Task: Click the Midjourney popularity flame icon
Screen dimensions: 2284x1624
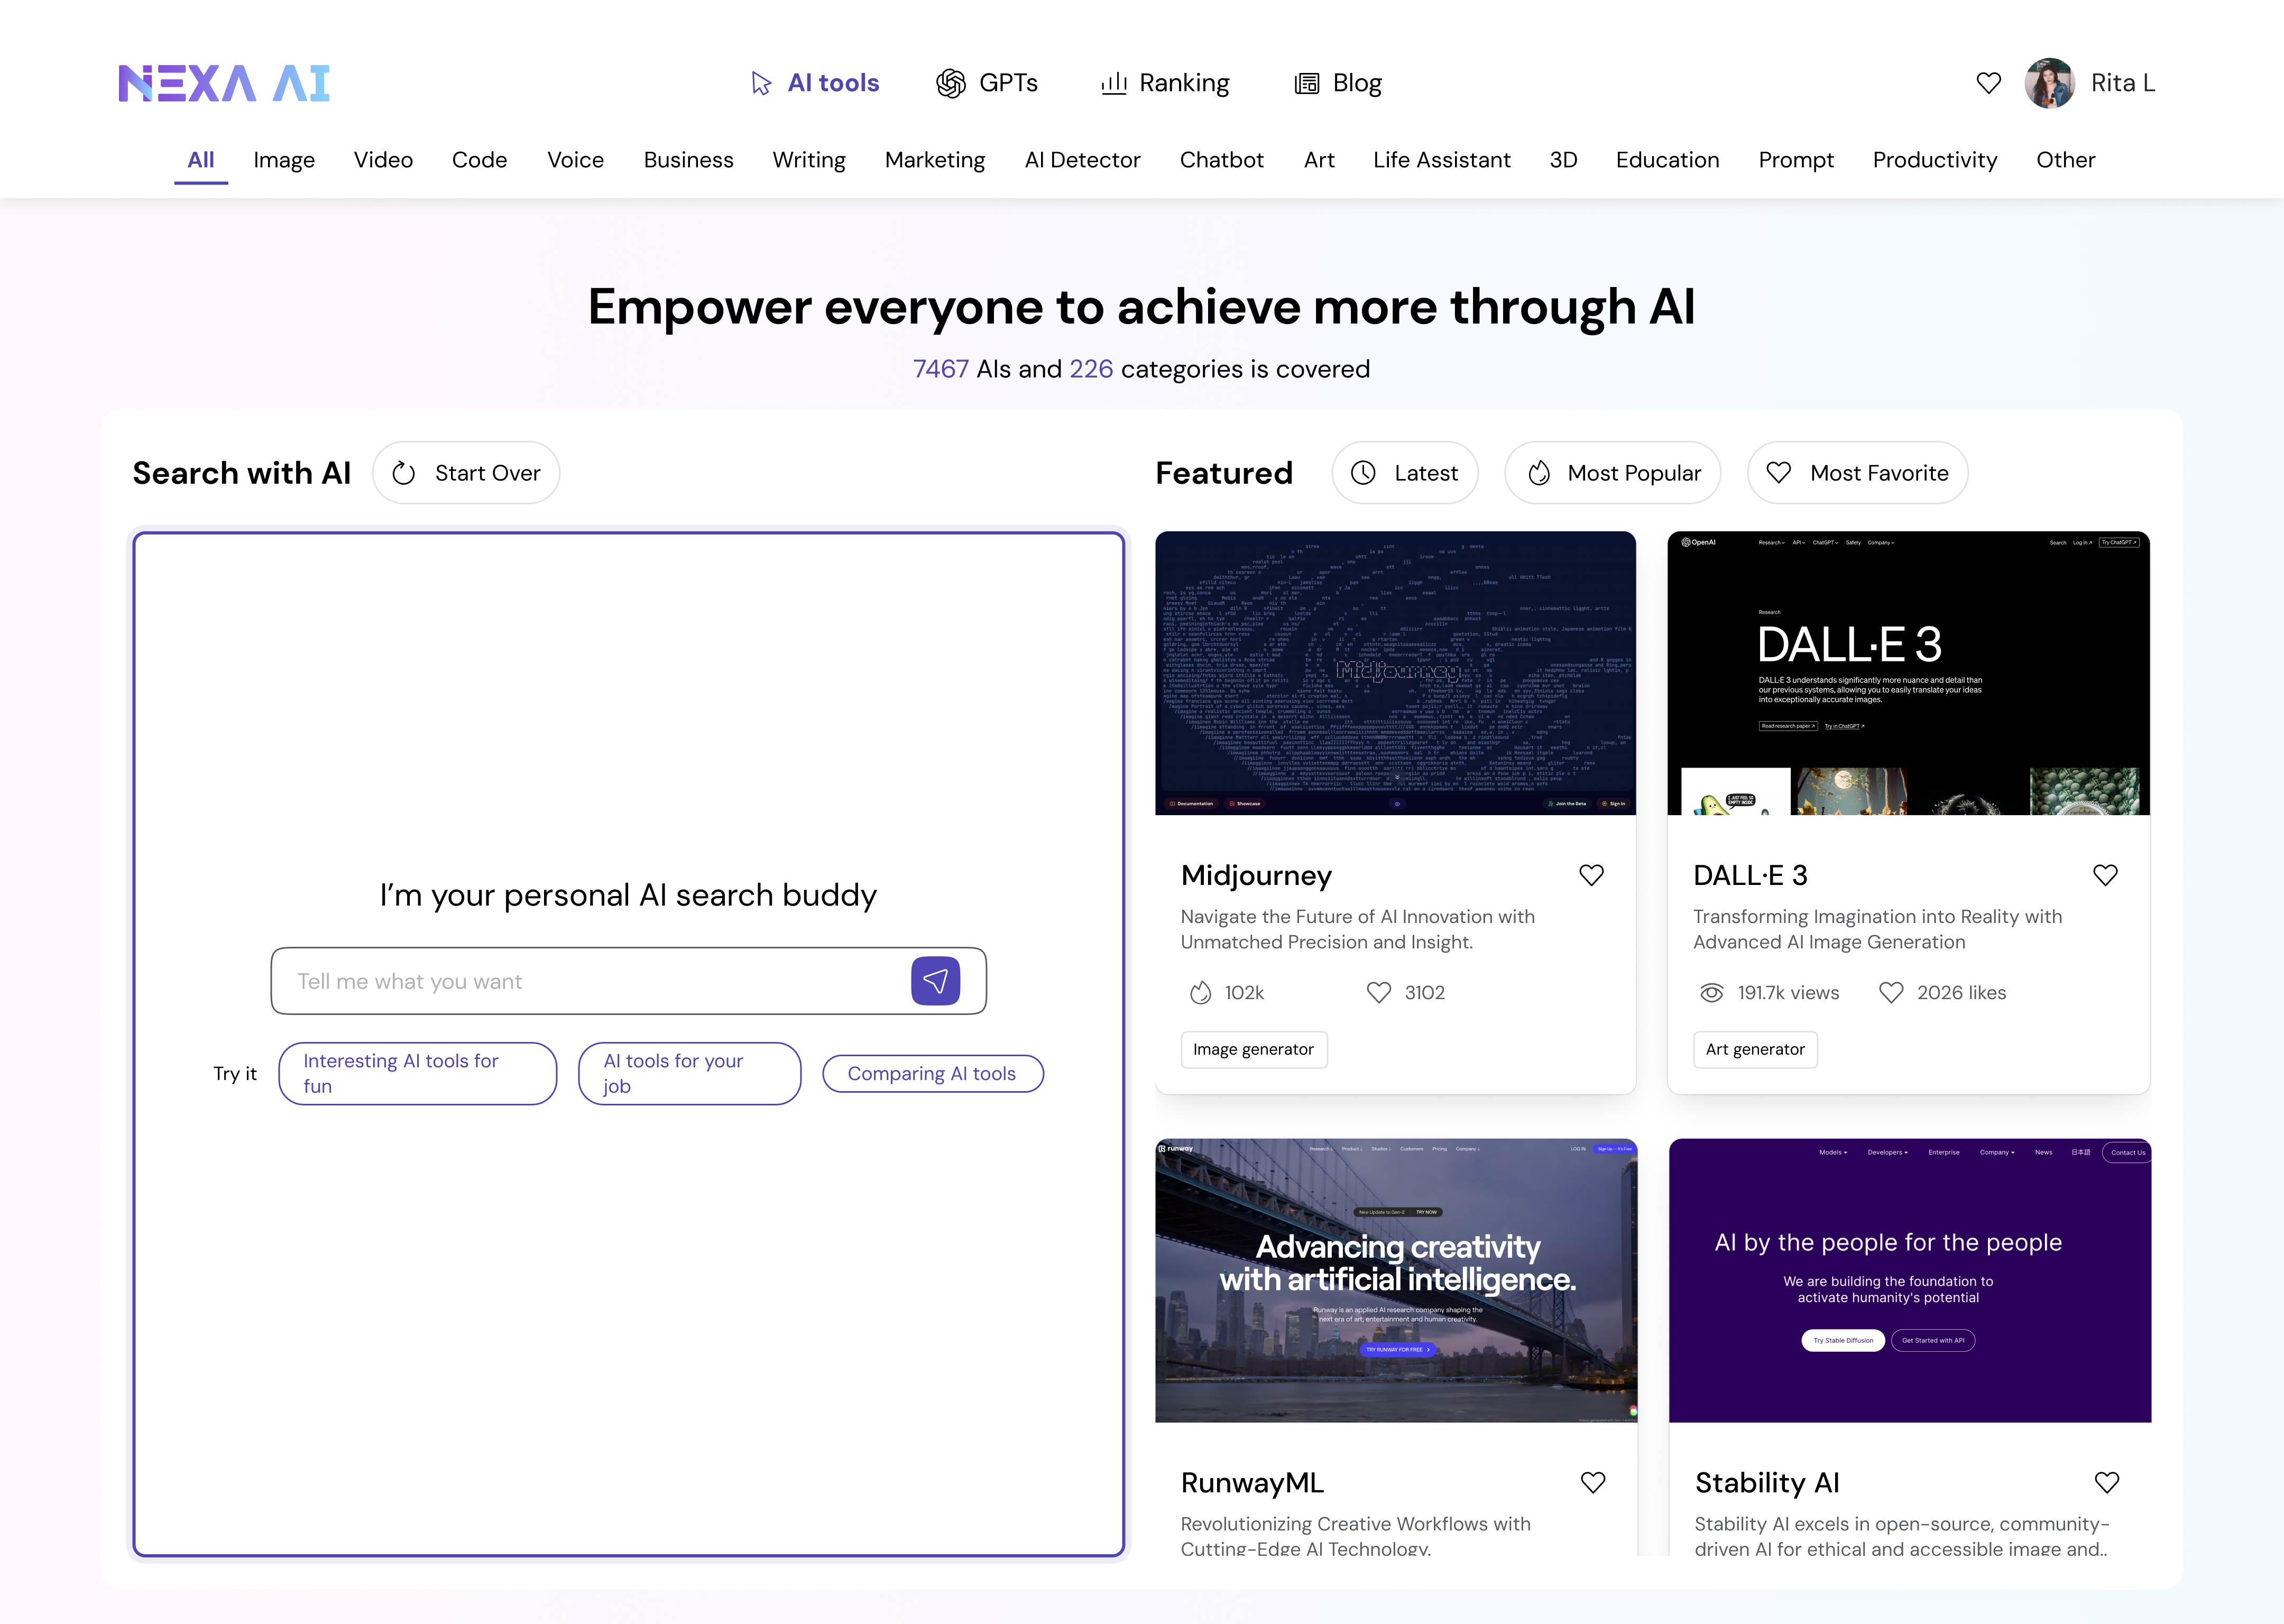Action: point(1200,992)
